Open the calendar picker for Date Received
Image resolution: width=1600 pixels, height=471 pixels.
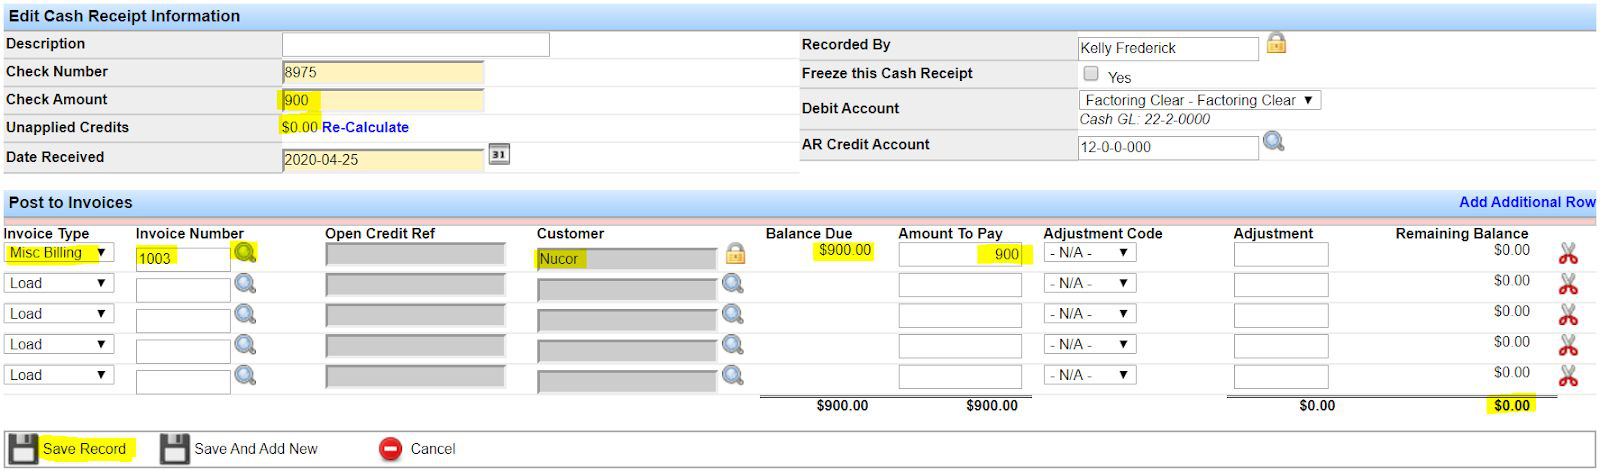tap(499, 155)
